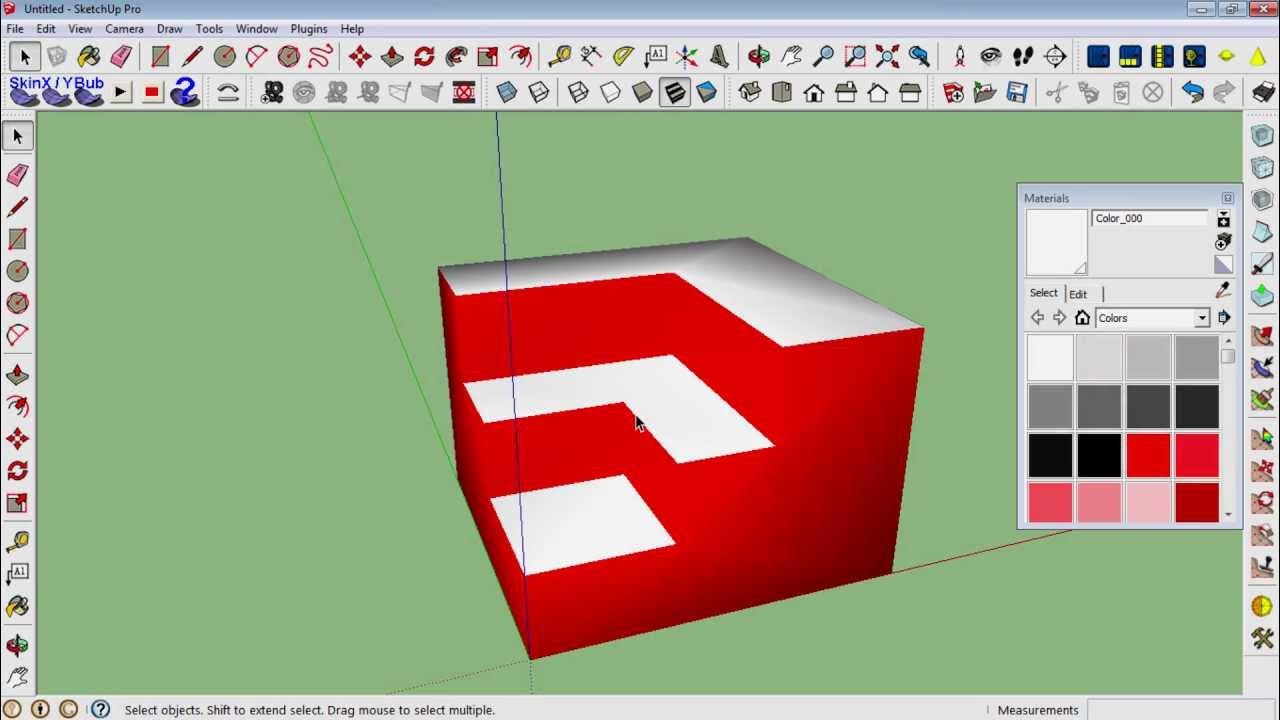Image resolution: width=1280 pixels, height=720 pixels.
Task: Select the Rectangle tool in top toolbar
Action: pos(160,57)
